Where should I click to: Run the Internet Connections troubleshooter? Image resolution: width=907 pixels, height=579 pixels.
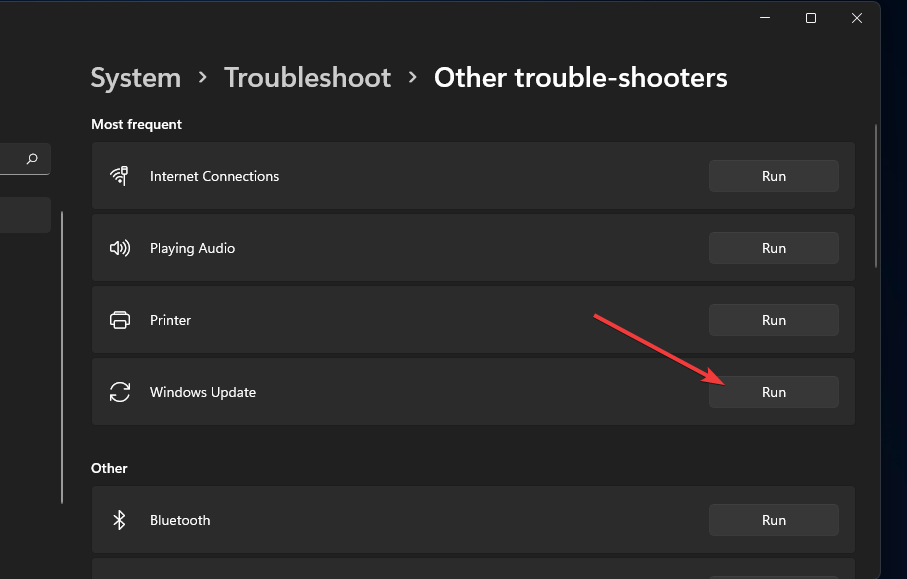pos(773,175)
